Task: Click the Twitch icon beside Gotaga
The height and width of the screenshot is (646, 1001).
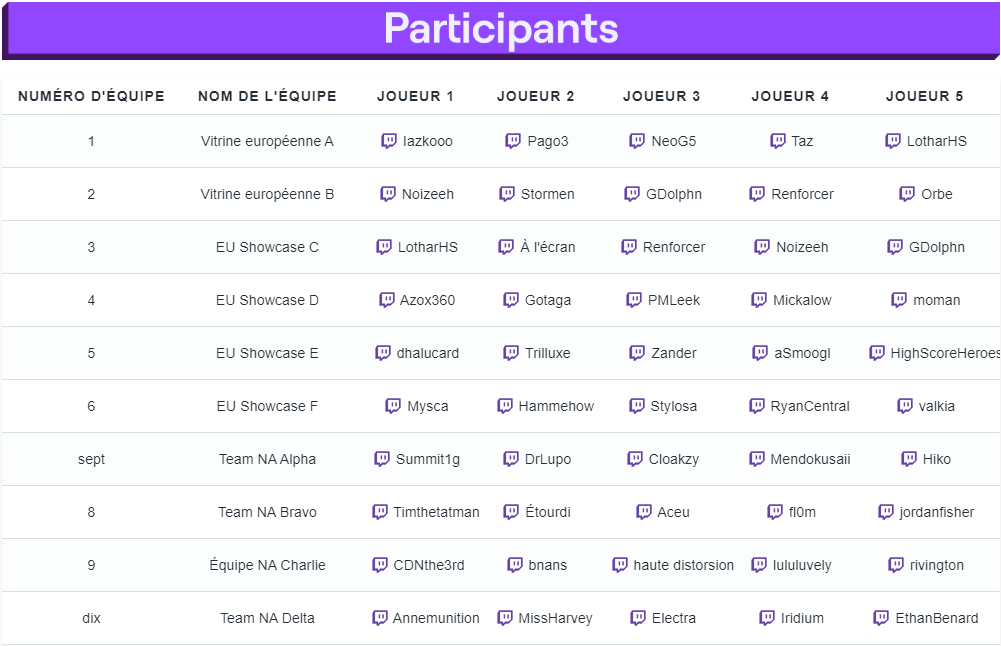Action: point(511,300)
